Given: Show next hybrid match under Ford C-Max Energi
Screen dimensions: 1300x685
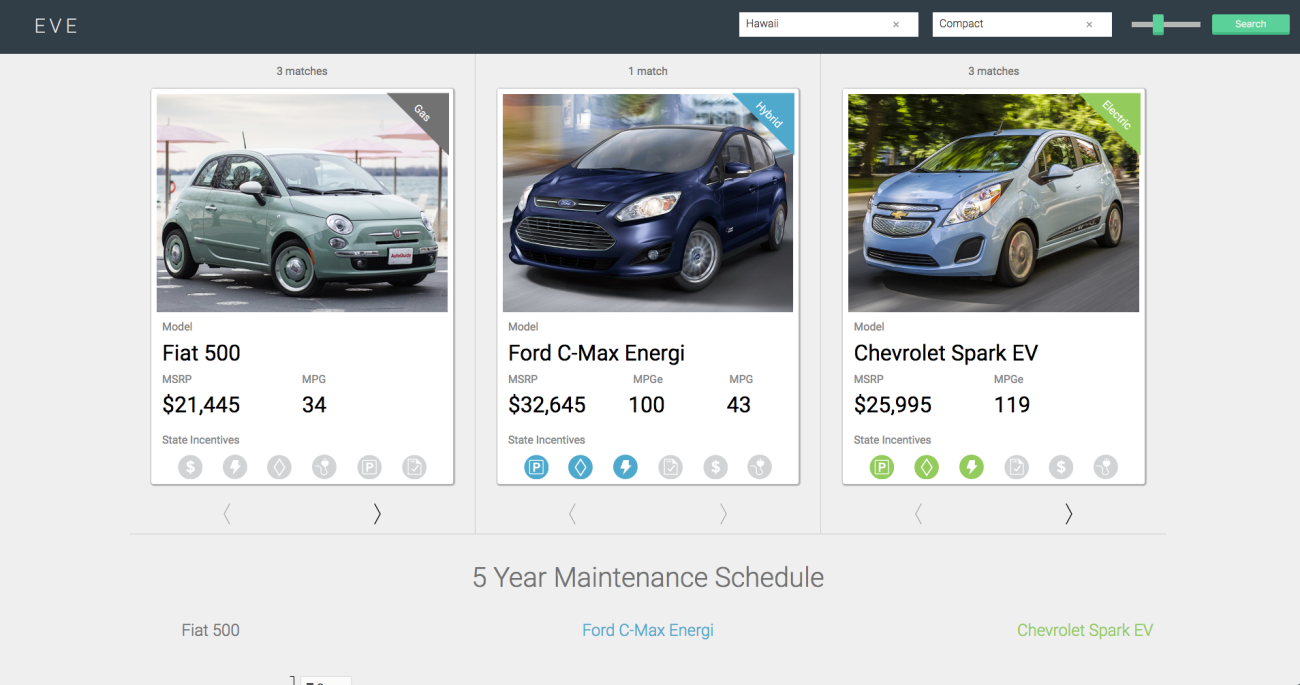Looking at the screenshot, I should [x=723, y=514].
